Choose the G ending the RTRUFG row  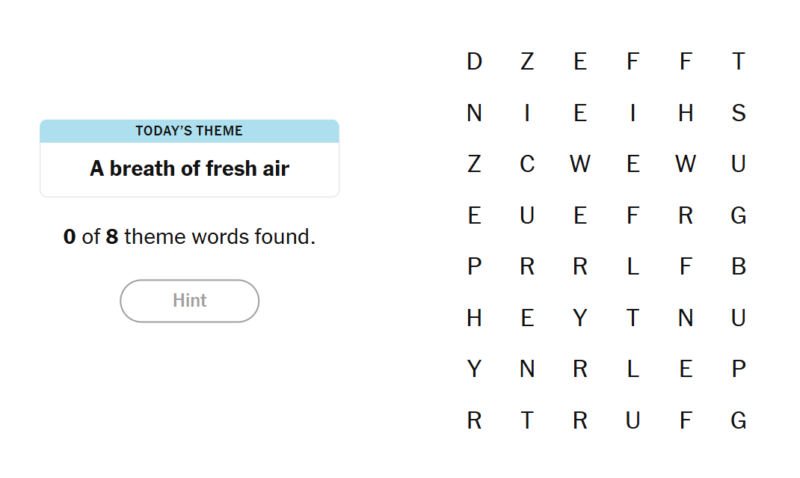(738, 420)
